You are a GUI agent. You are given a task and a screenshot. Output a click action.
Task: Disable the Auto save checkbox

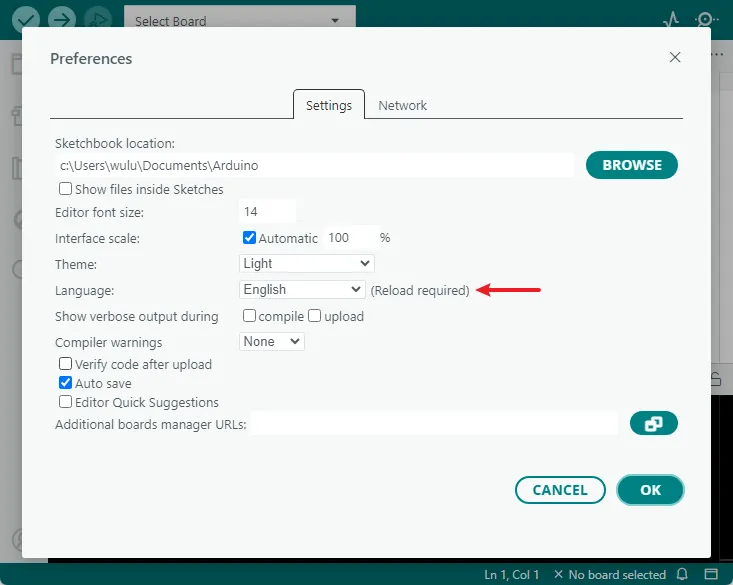[66, 383]
